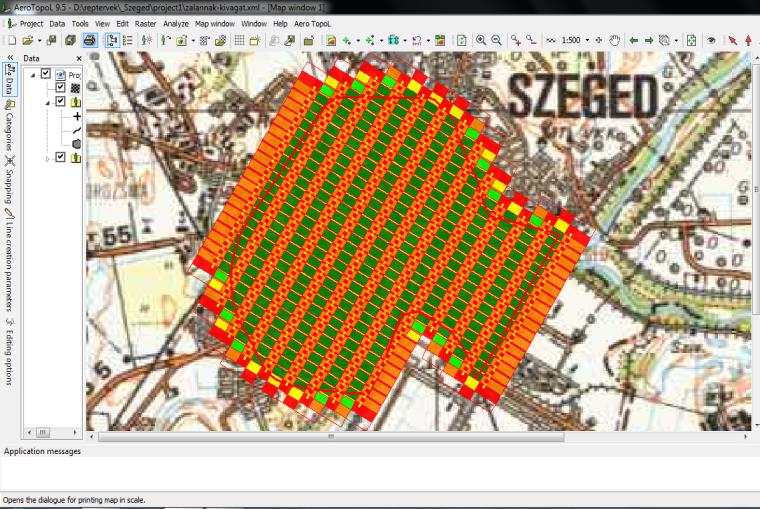760x509 pixels.
Task: Click the Data panel scroll right arrow
Action: click(x=75, y=432)
